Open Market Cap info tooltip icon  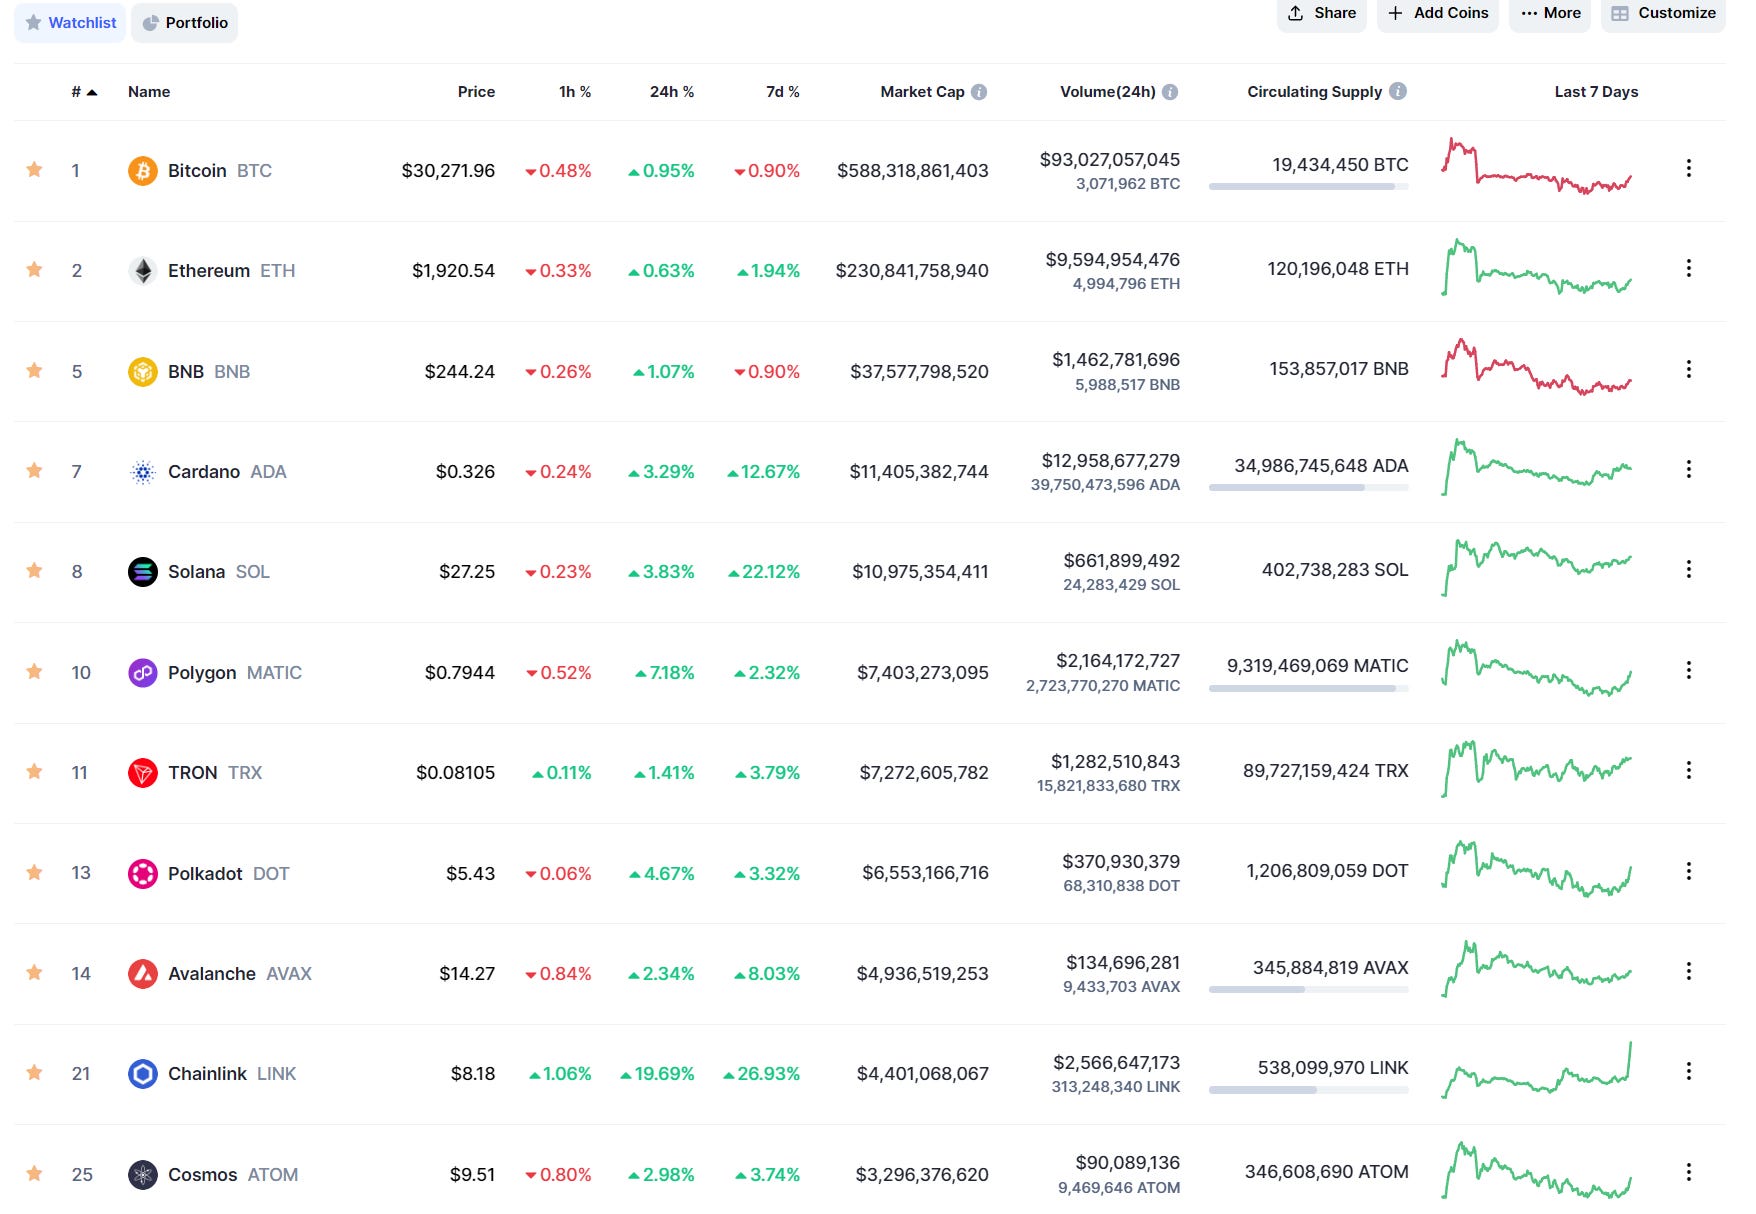pyautogui.click(x=979, y=92)
